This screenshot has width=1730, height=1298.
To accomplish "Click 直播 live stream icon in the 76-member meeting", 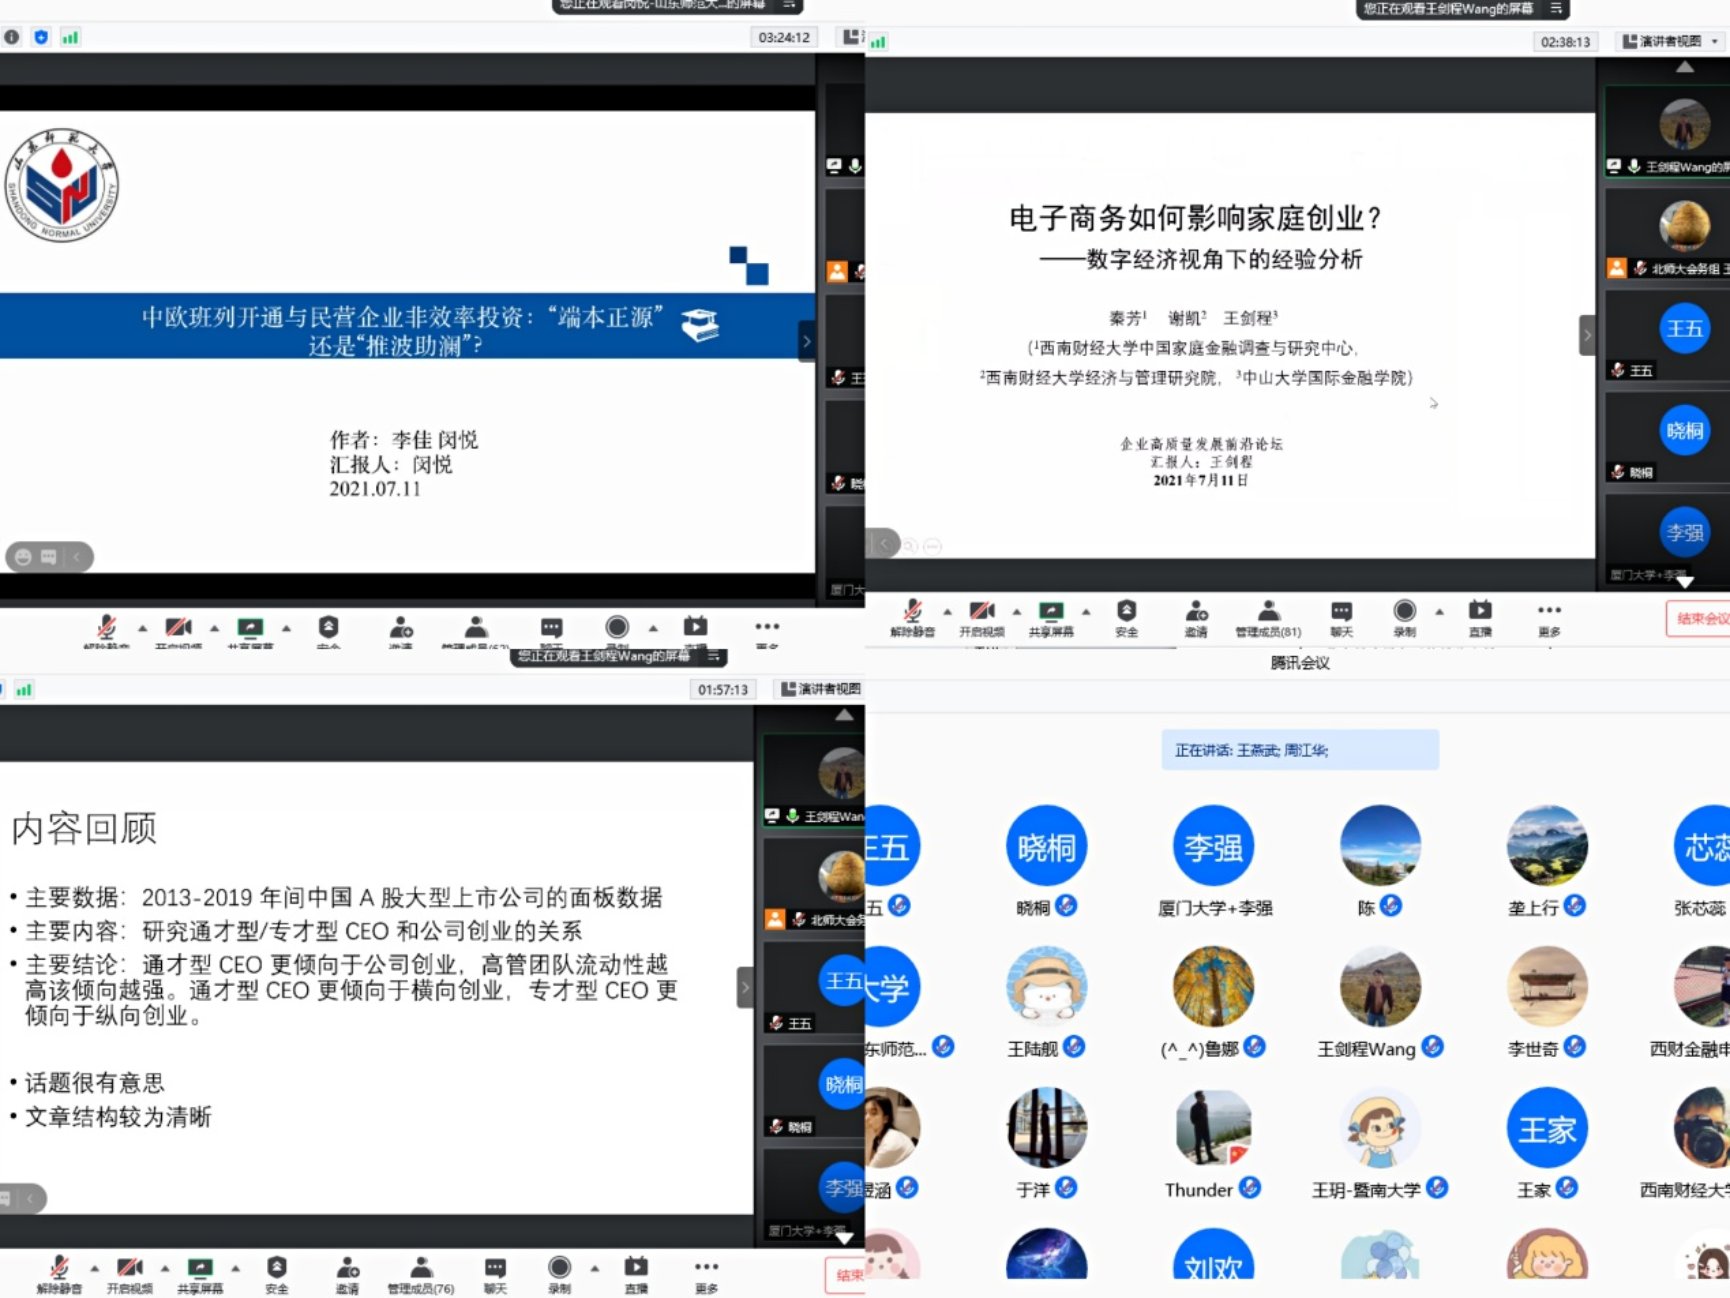I will click(x=636, y=1273).
